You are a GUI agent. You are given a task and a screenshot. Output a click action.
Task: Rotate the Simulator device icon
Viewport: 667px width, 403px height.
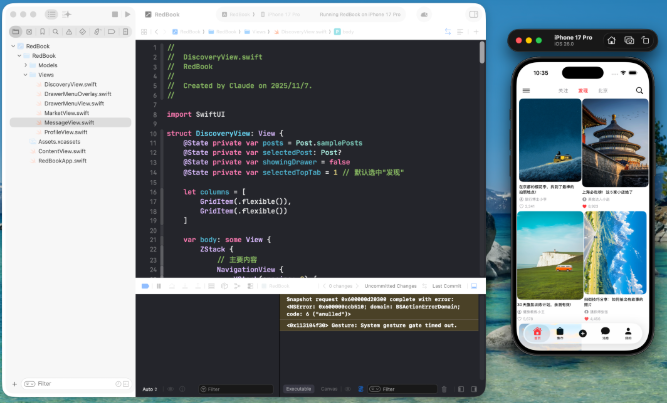pos(645,40)
